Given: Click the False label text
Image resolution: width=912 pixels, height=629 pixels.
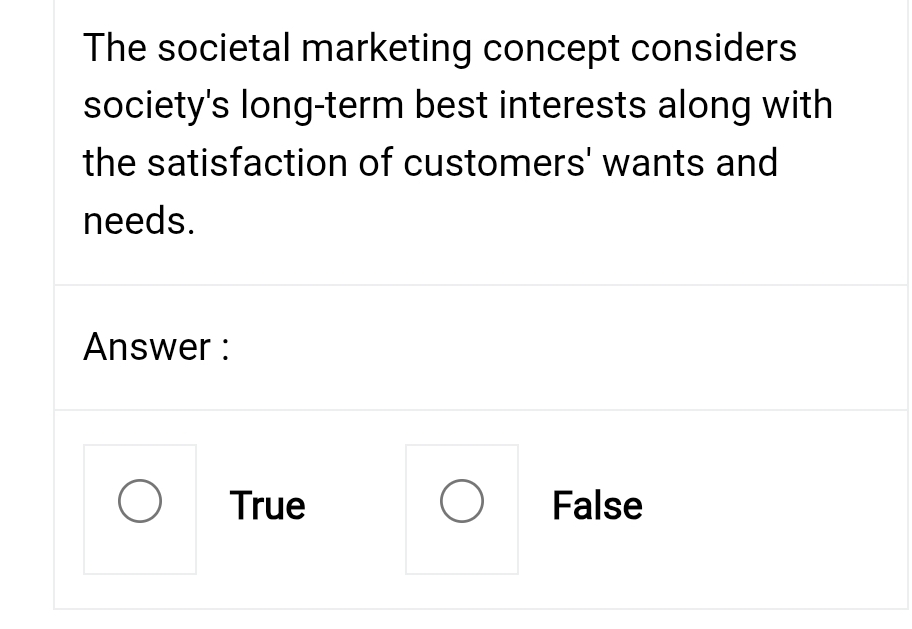Looking at the screenshot, I should pos(596,505).
